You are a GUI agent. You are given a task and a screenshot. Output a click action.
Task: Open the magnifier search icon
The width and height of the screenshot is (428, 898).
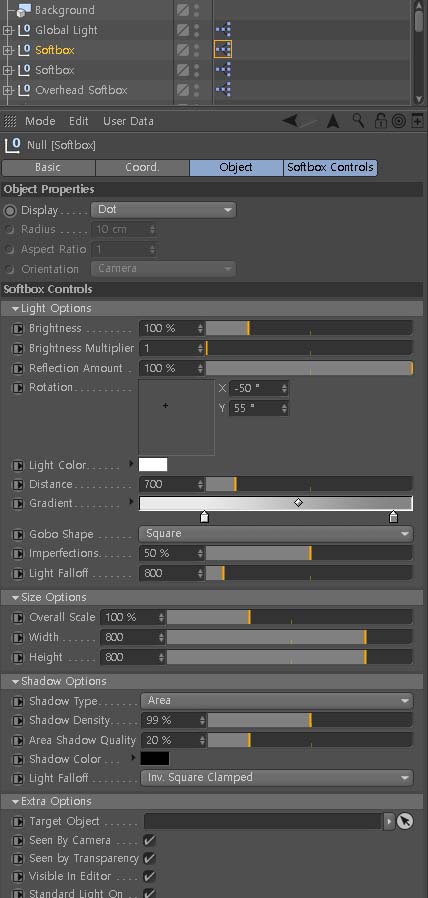[358, 121]
